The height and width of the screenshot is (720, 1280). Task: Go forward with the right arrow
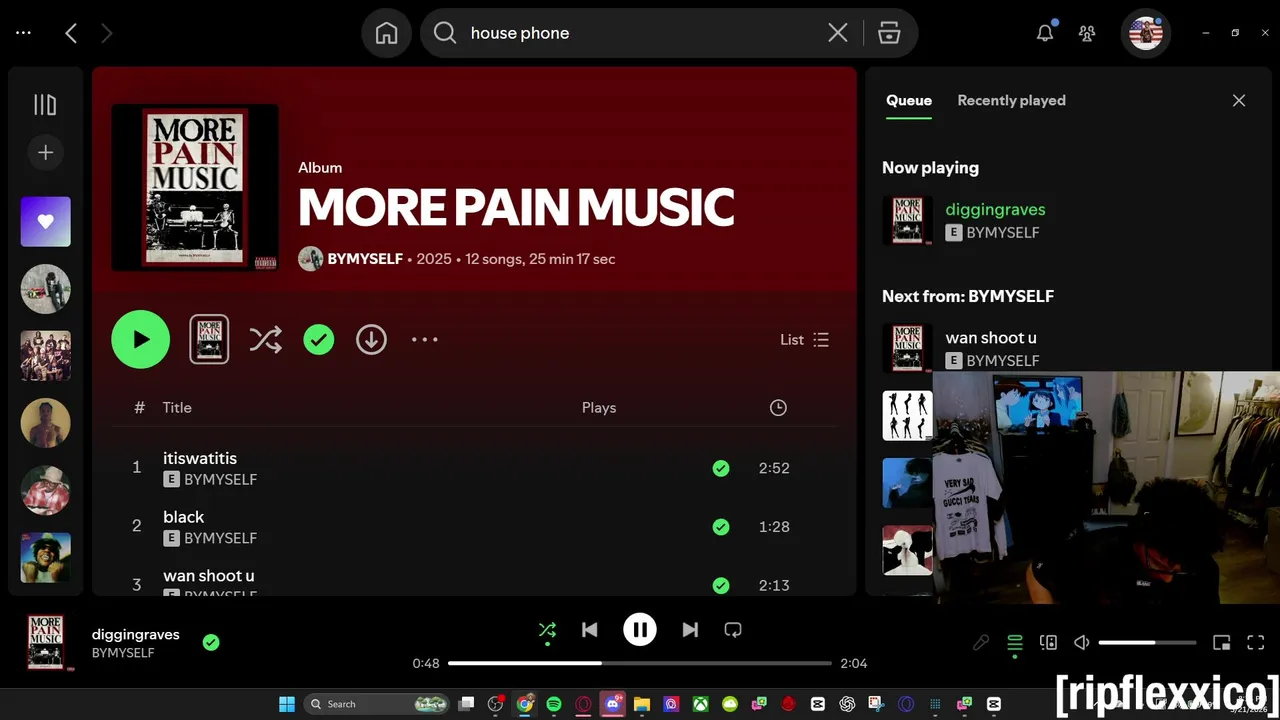point(106,33)
